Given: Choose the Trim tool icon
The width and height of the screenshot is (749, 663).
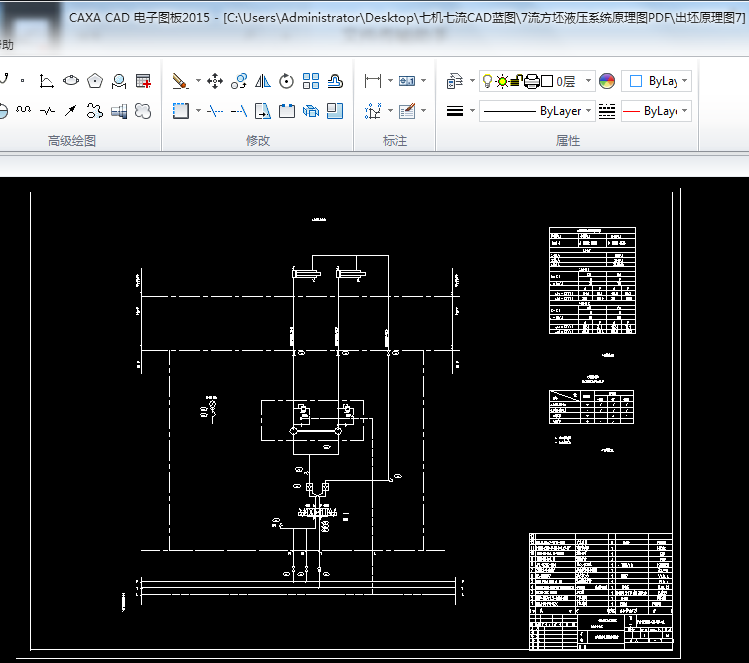Looking at the screenshot, I should coord(215,110).
